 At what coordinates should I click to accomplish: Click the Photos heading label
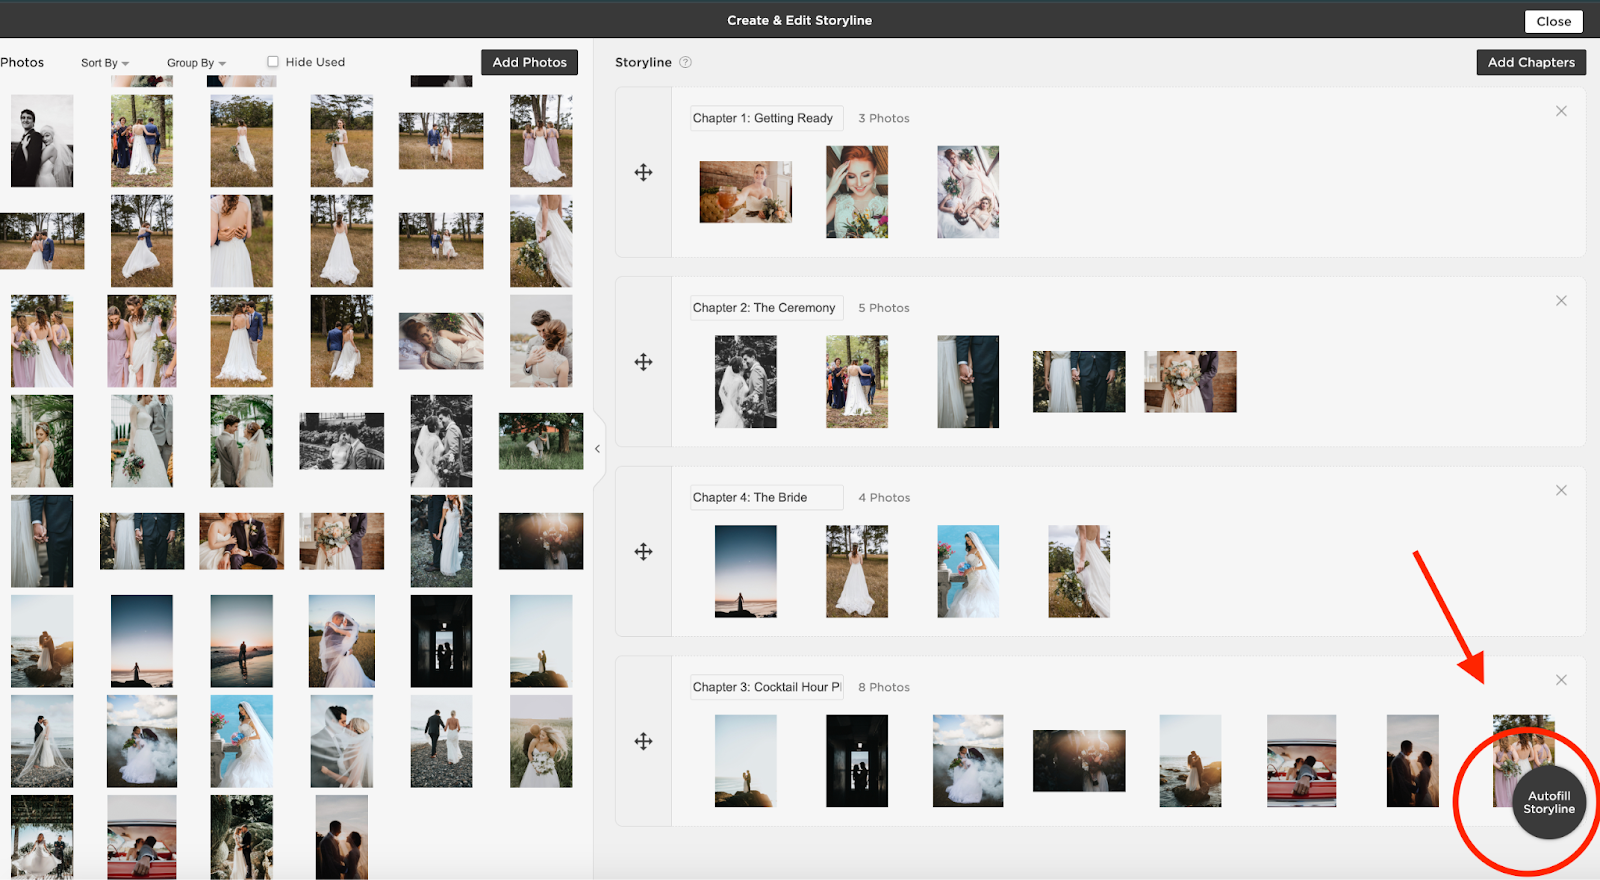pyautogui.click(x=22, y=62)
